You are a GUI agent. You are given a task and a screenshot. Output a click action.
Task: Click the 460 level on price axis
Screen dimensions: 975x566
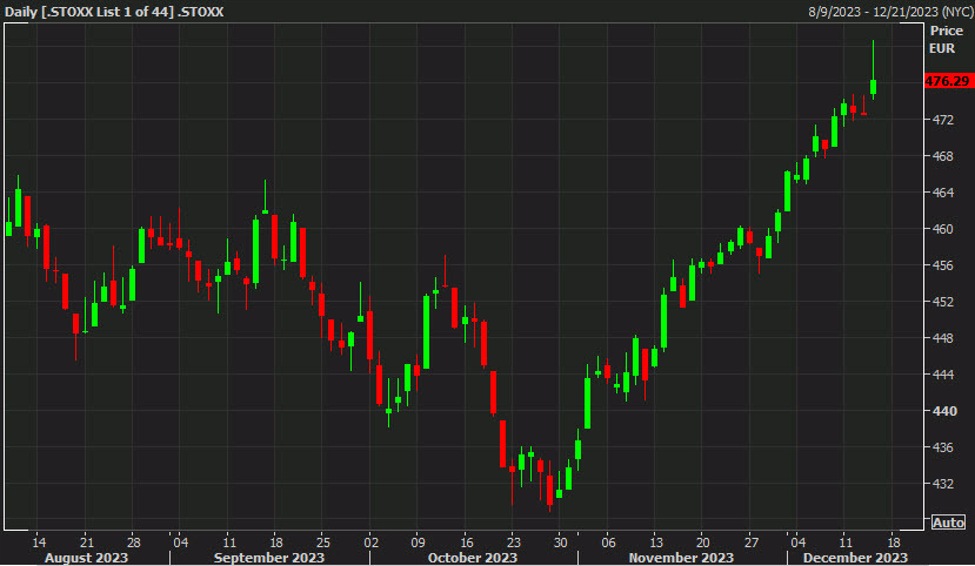(x=943, y=229)
